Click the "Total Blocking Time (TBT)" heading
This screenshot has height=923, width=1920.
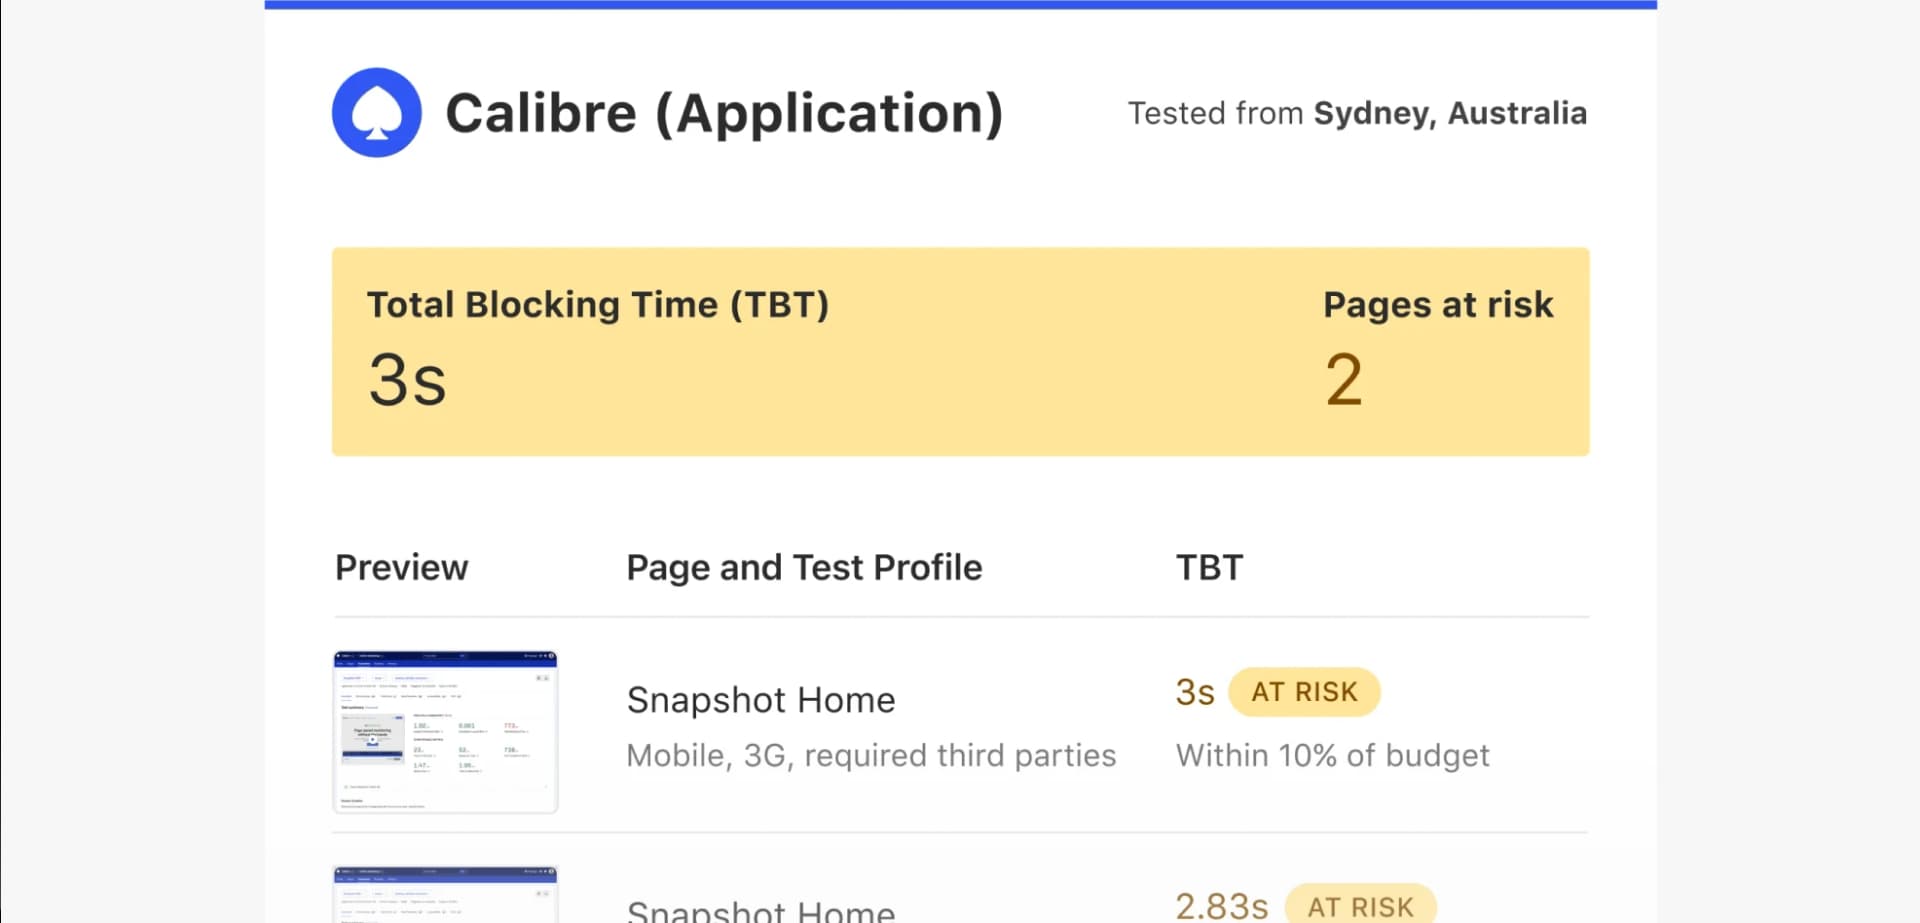597,304
